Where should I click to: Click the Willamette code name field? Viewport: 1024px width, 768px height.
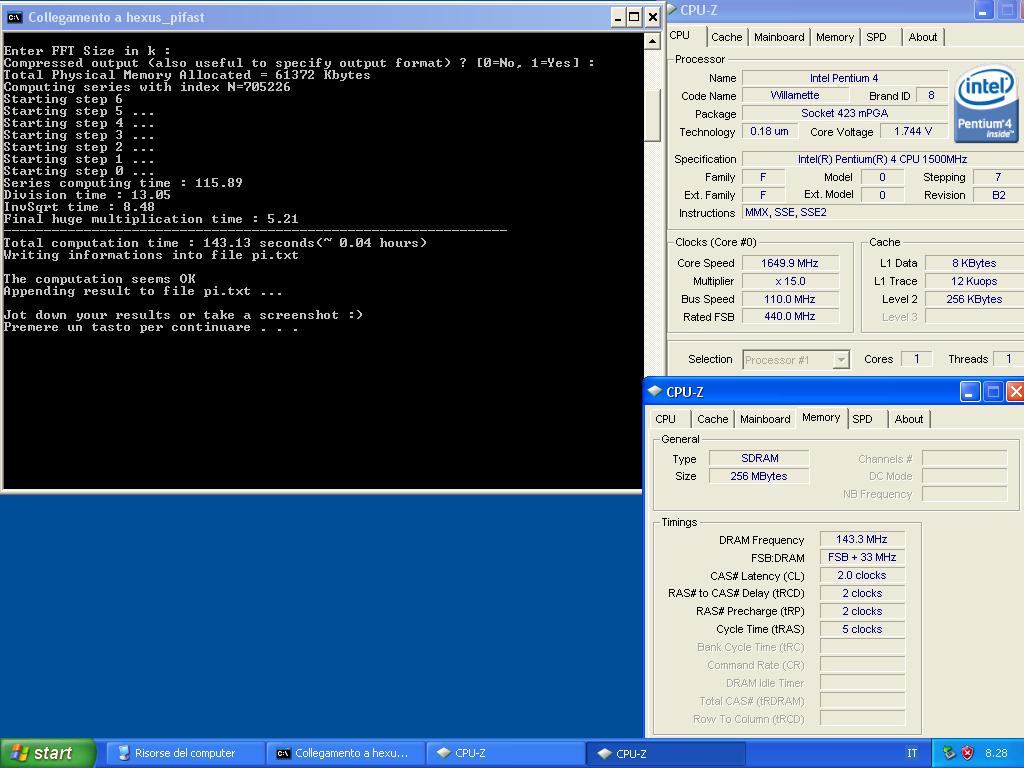click(795, 95)
